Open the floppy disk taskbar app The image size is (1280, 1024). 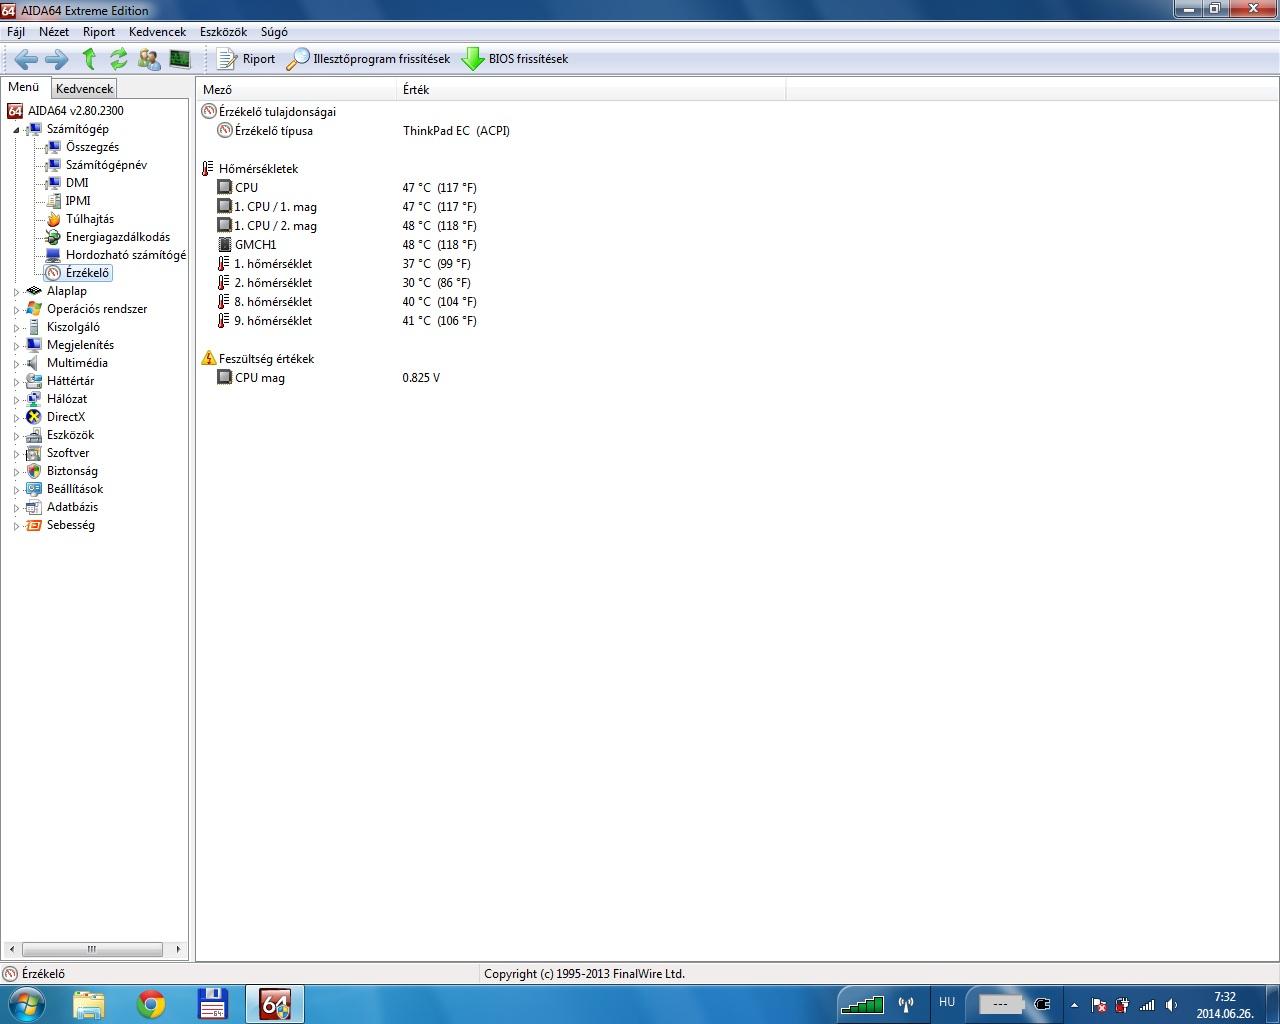pos(213,1004)
